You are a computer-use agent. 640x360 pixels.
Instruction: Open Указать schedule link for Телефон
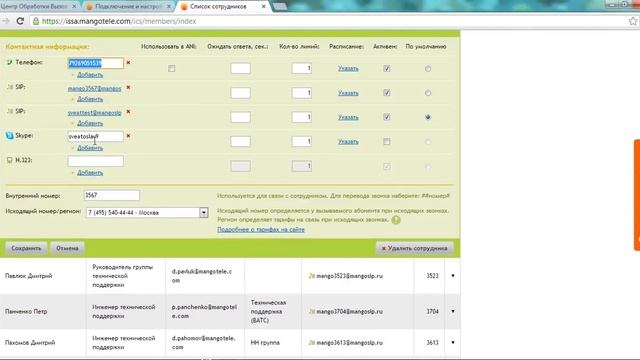tap(348, 69)
